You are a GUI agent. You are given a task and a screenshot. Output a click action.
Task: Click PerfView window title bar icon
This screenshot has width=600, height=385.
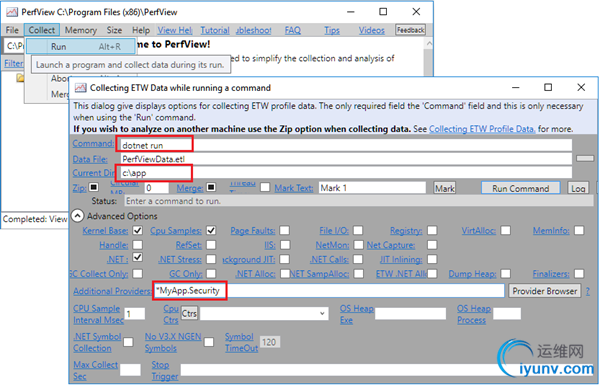(12, 12)
